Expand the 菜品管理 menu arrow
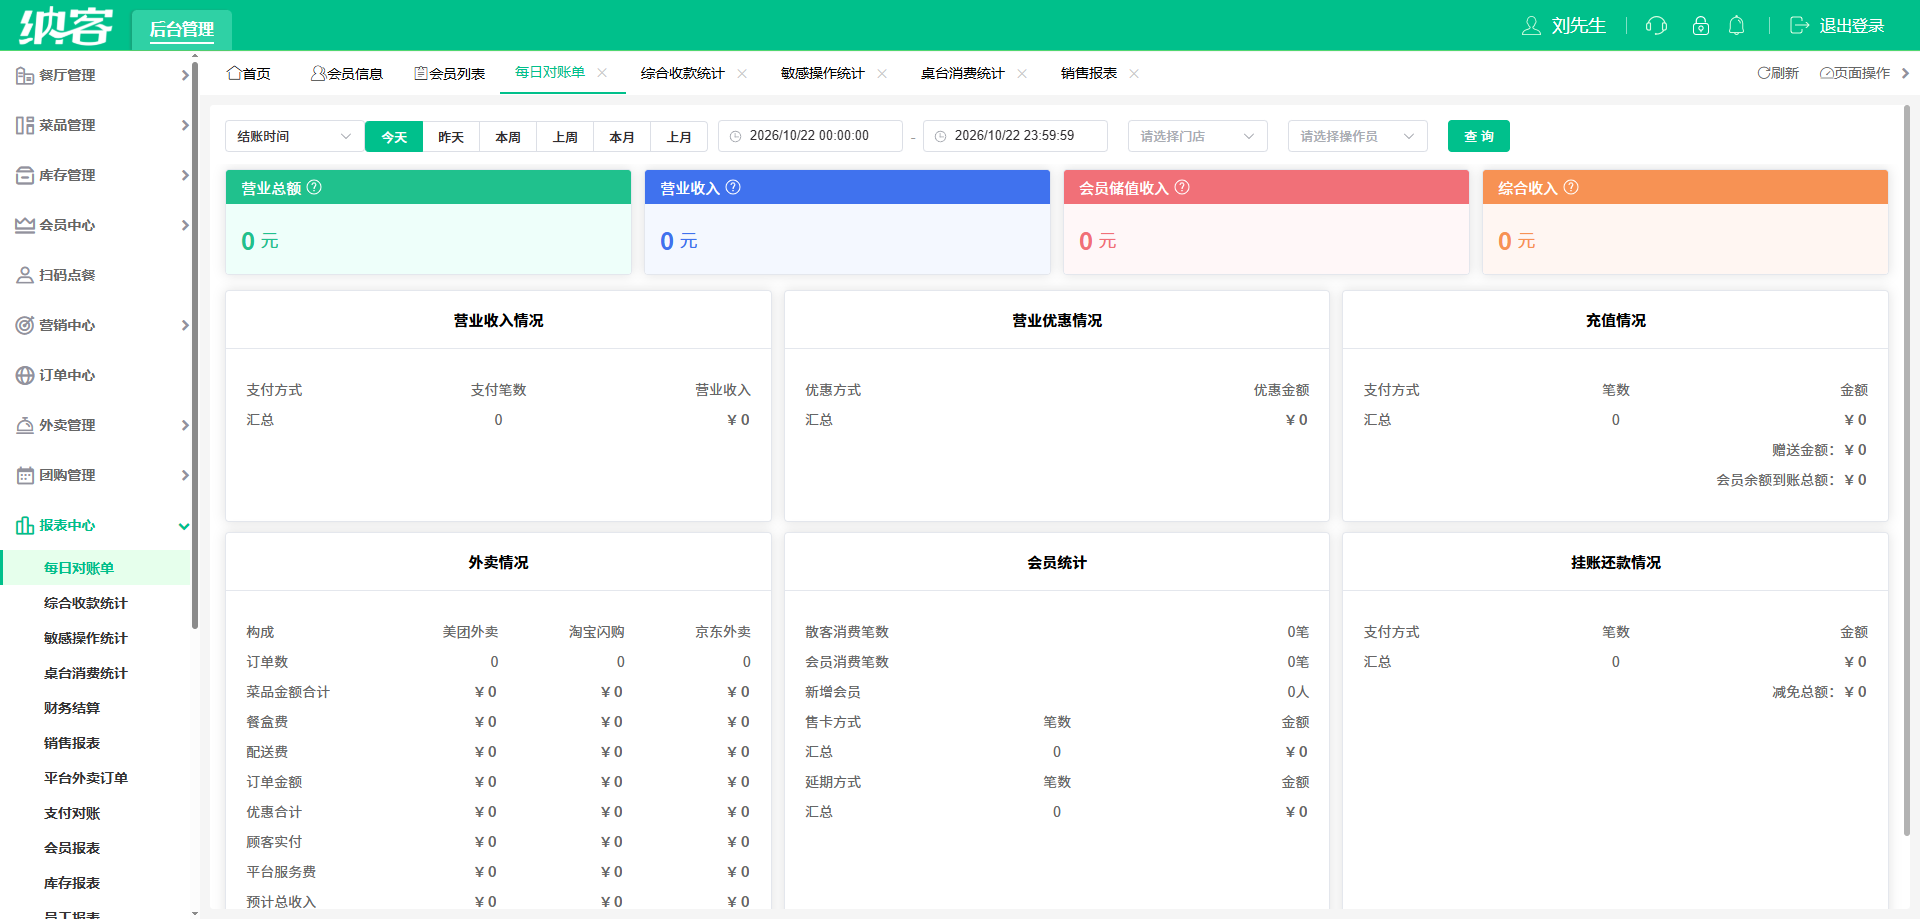Image resolution: width=1920 pixels, height=919 pixels. (x=184, y=125)
